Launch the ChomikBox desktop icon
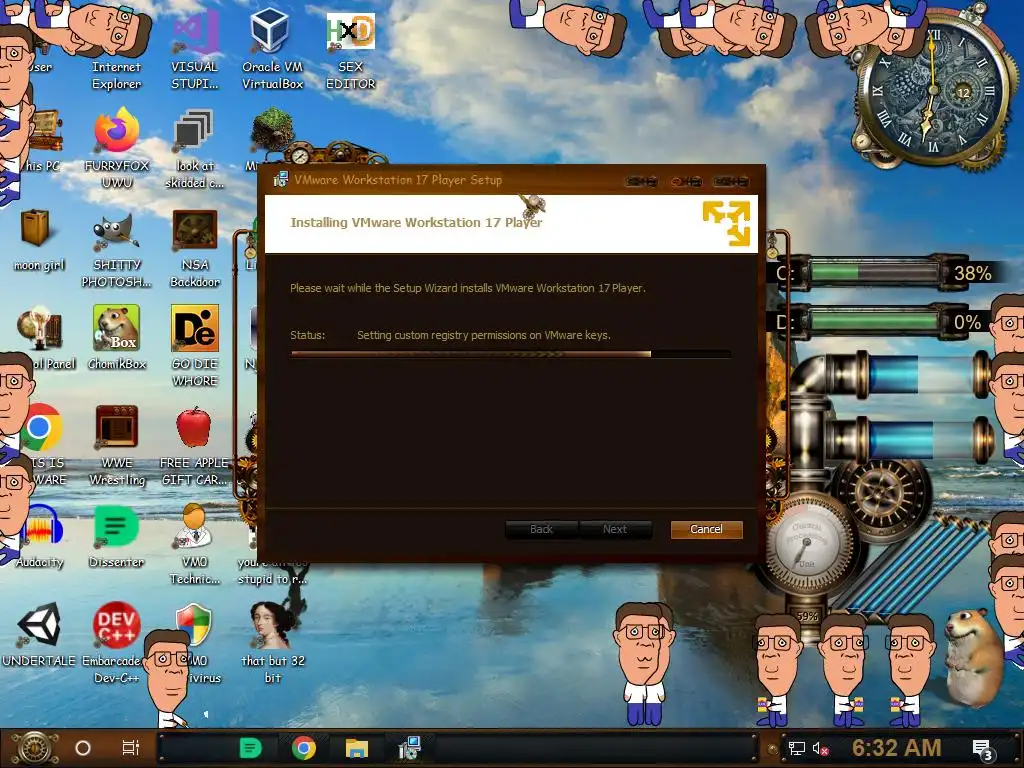This screenshot has height=768, width=1024. pos(116,337)
